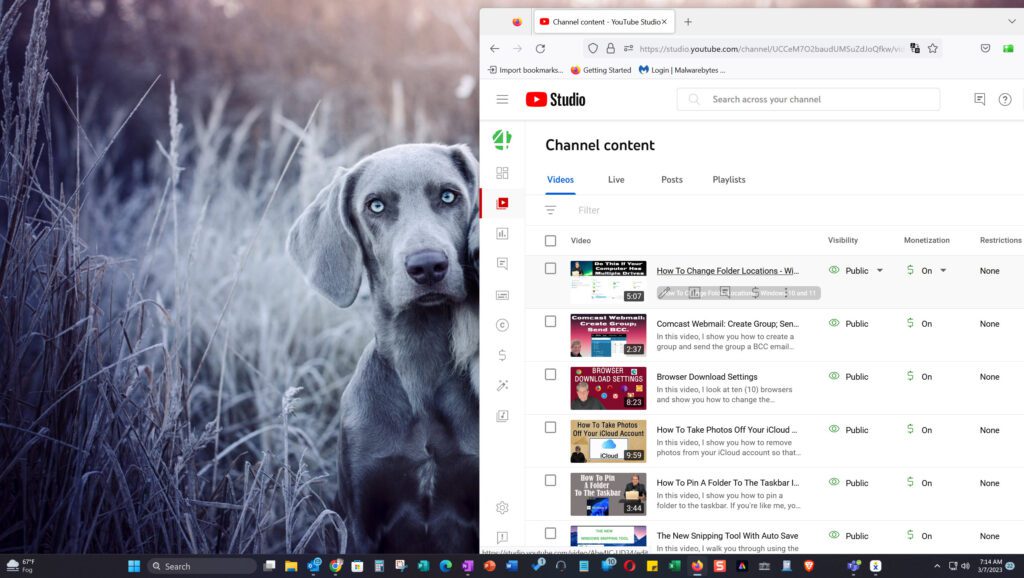
Task: Check the How To Take Photos iCloud checkbox
Action: click(551, 427)
